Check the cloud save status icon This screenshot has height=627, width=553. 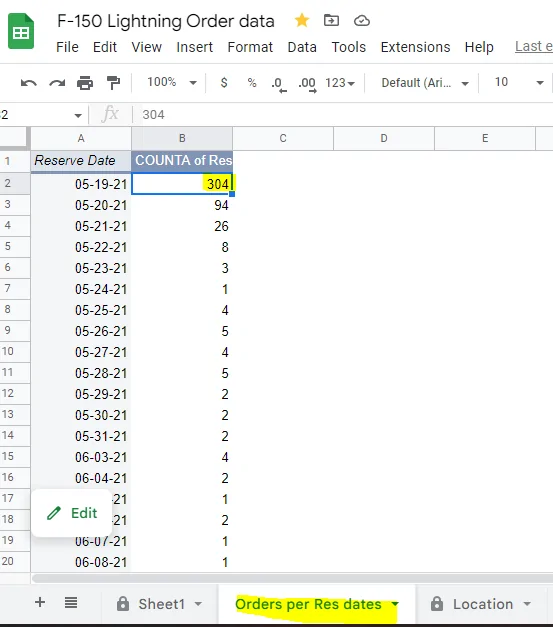click(362, 20)
